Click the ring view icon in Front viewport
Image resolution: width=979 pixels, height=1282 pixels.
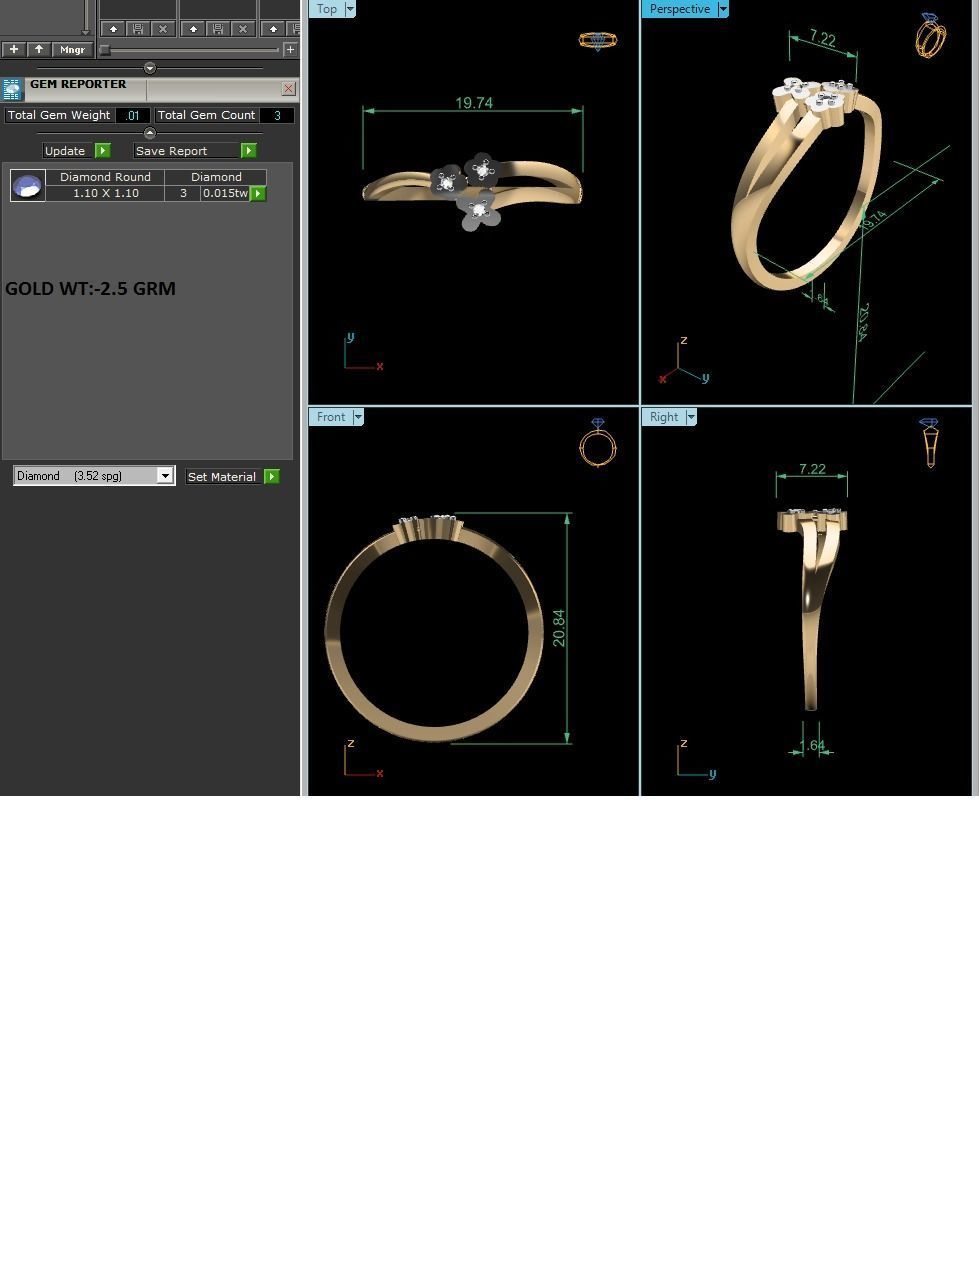[x=597, y=443]
